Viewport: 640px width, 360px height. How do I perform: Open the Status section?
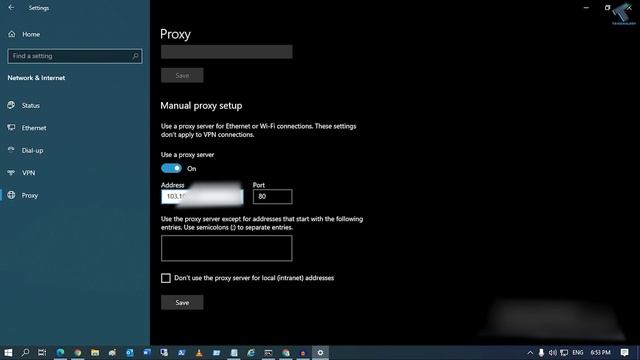tap(24, 105)
